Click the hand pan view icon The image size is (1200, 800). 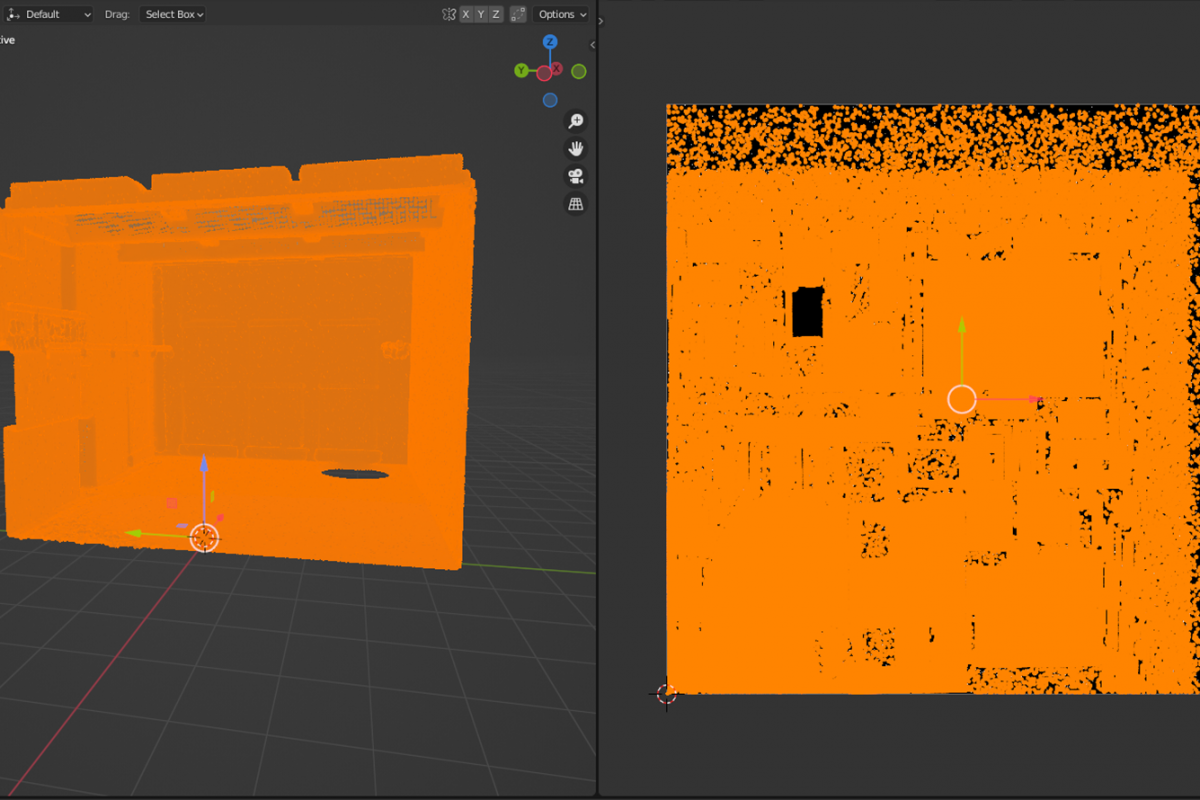(x=576, y=149)
